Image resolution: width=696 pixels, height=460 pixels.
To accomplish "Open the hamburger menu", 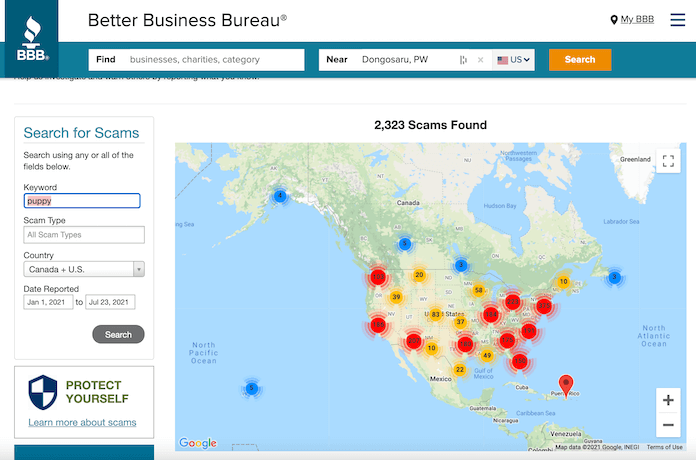I will pyautogui.click(x=677, y=20).
